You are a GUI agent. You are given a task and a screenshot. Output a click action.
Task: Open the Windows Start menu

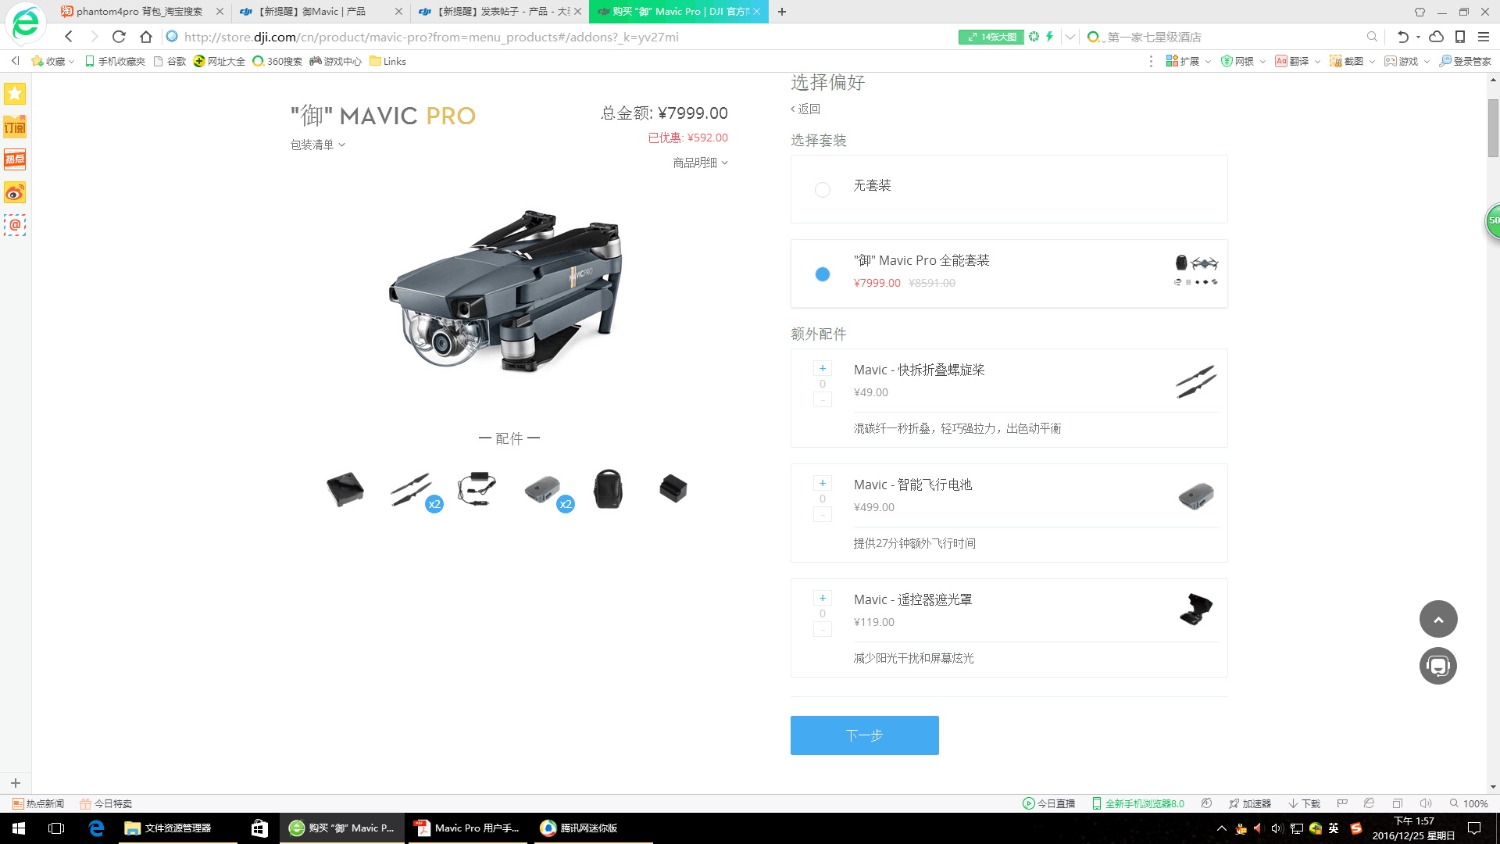(x=17, y=828)
